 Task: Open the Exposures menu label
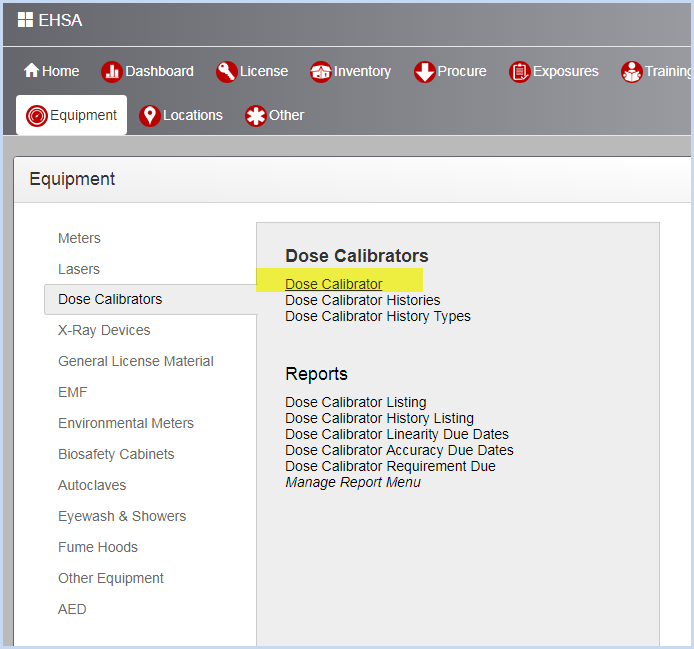pos(566,71)
